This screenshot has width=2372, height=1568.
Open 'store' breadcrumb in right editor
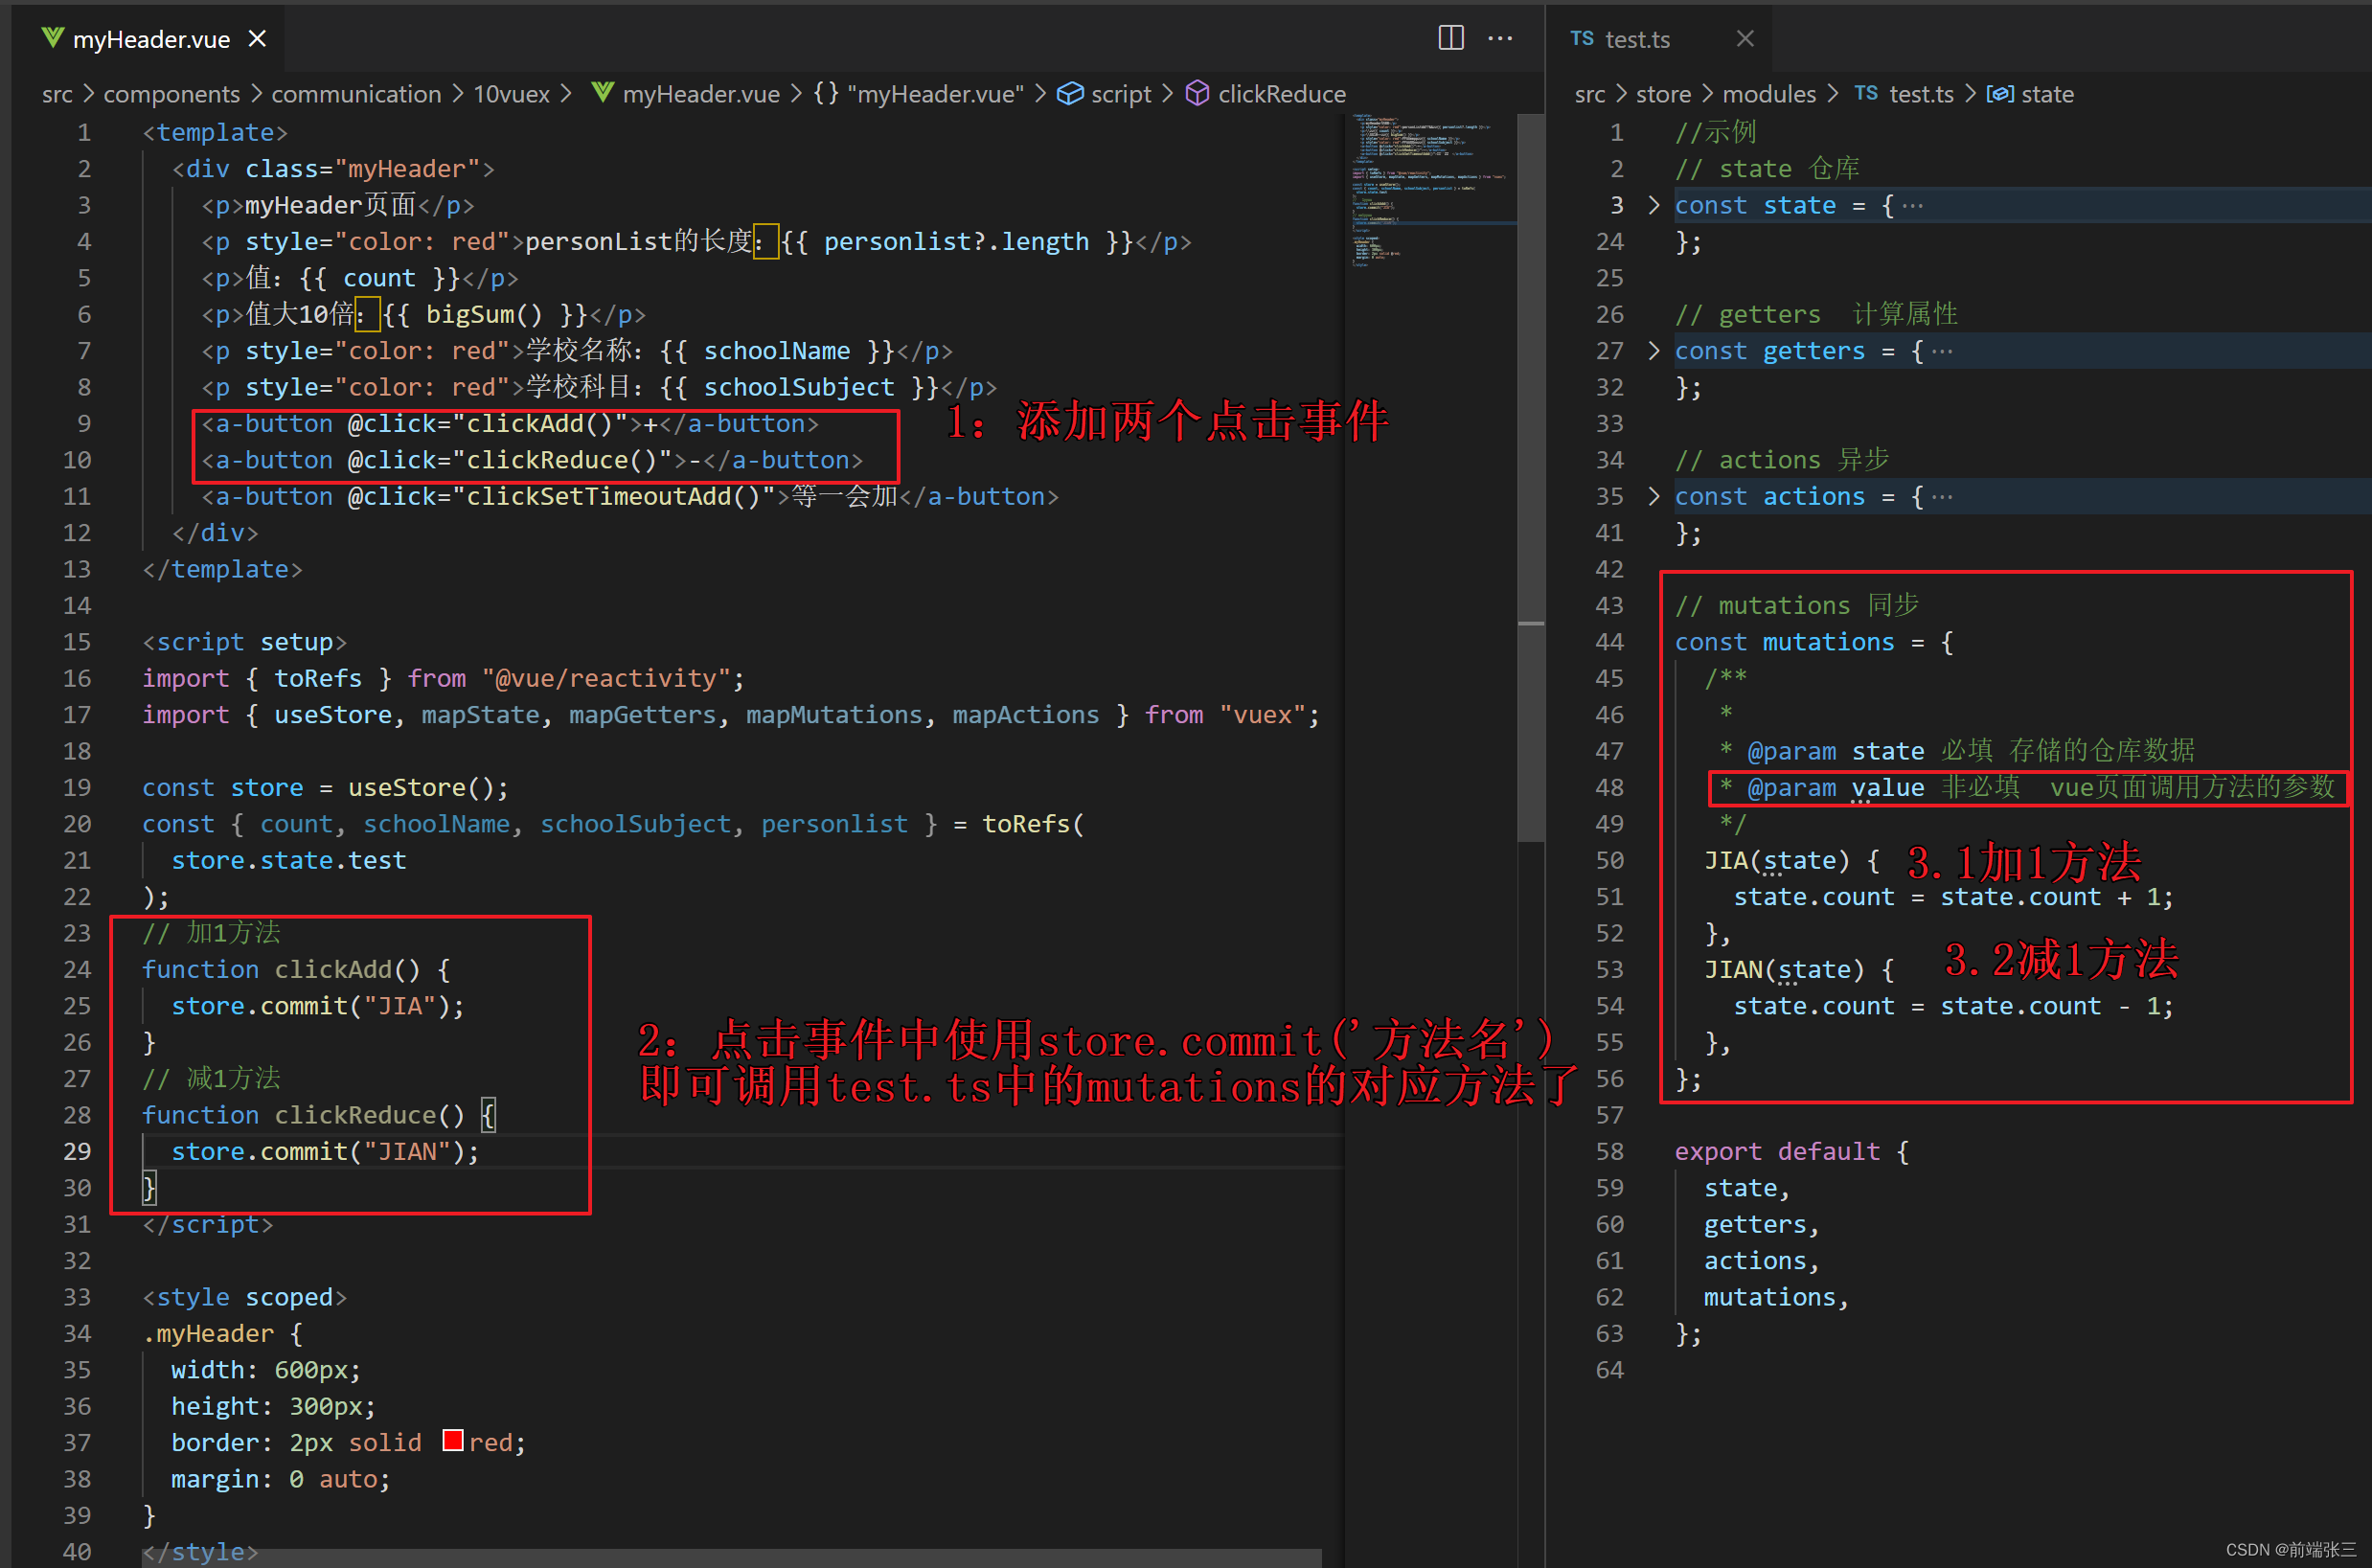coord(1663,94)
